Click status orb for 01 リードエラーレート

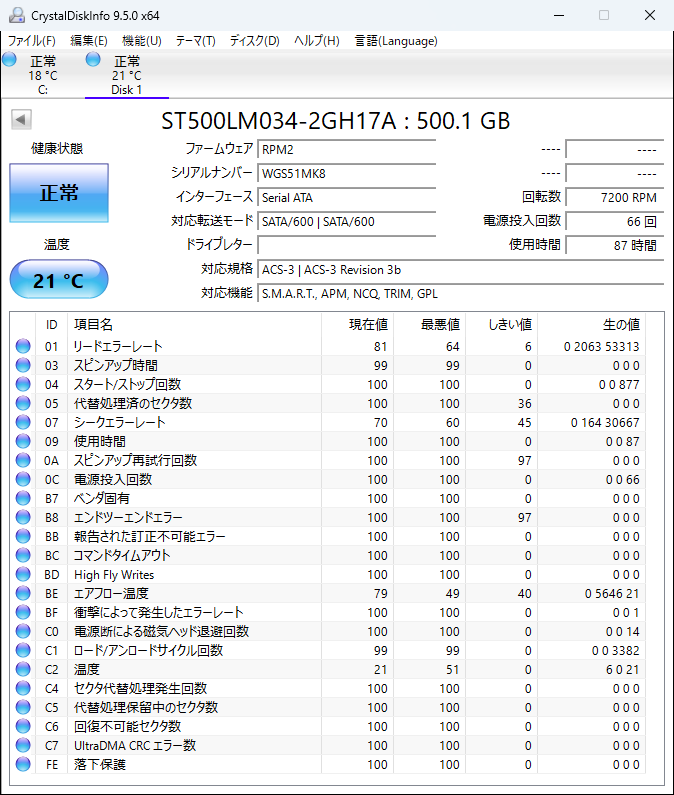tap(23, 346)
